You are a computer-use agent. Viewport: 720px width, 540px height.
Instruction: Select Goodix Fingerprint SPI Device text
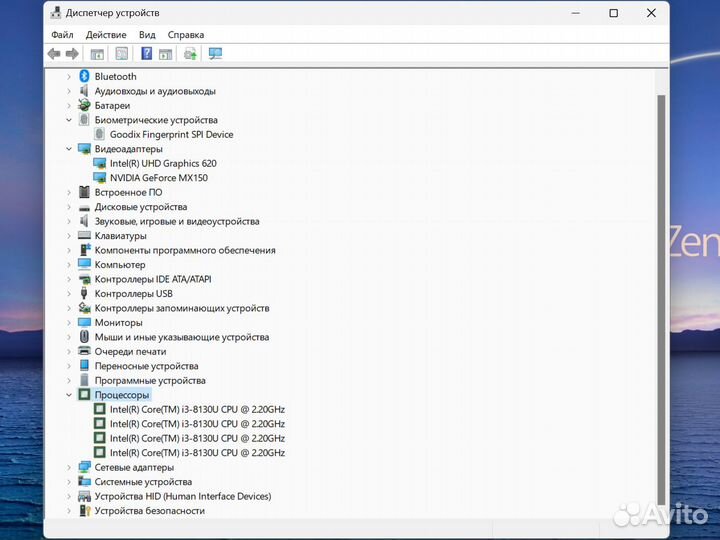click(171, 135)
